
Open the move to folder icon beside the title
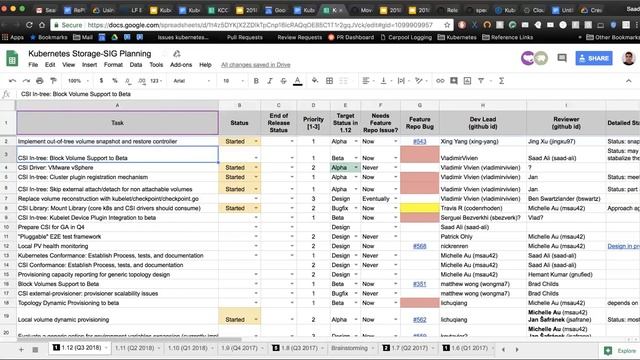pyautogui.click(x=177, y=53)
